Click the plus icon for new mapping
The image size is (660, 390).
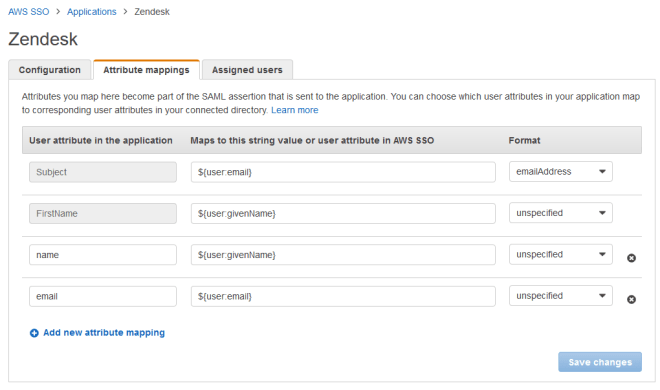(x=34, y=333)
